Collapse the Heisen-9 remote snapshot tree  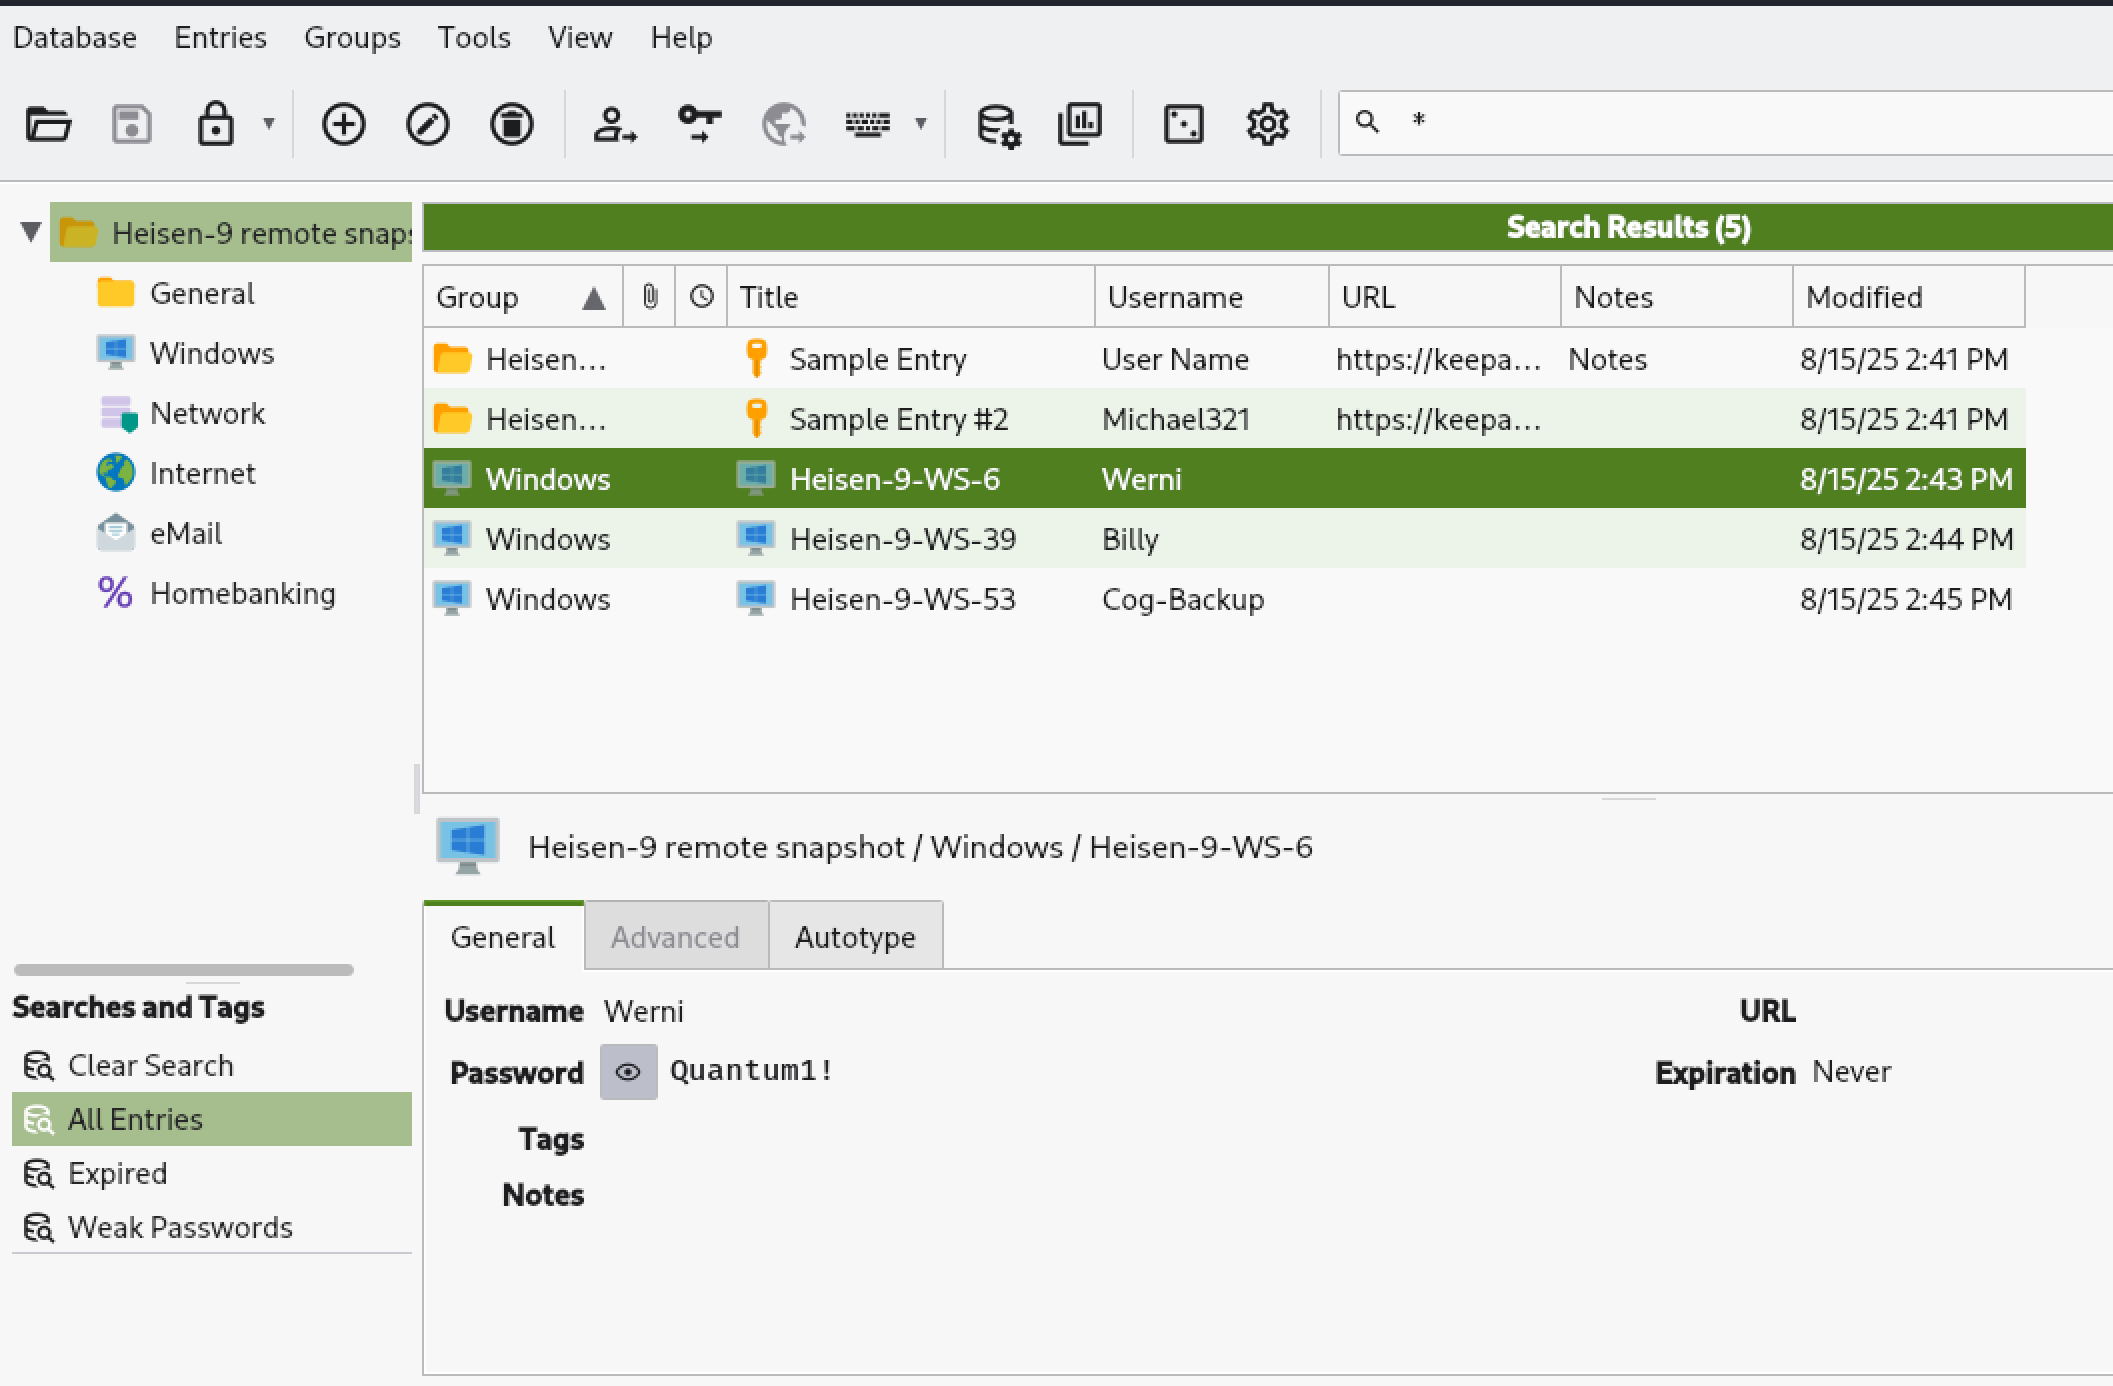point(31,233)
